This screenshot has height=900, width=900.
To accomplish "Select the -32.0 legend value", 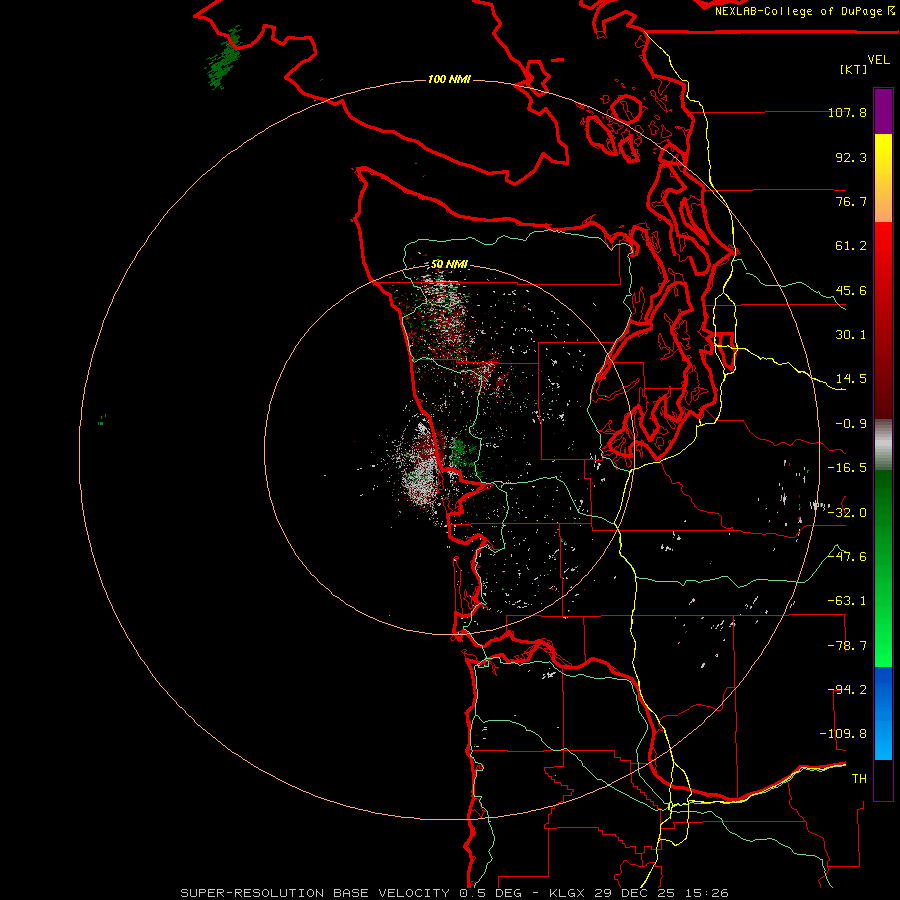I will [847, 513].
